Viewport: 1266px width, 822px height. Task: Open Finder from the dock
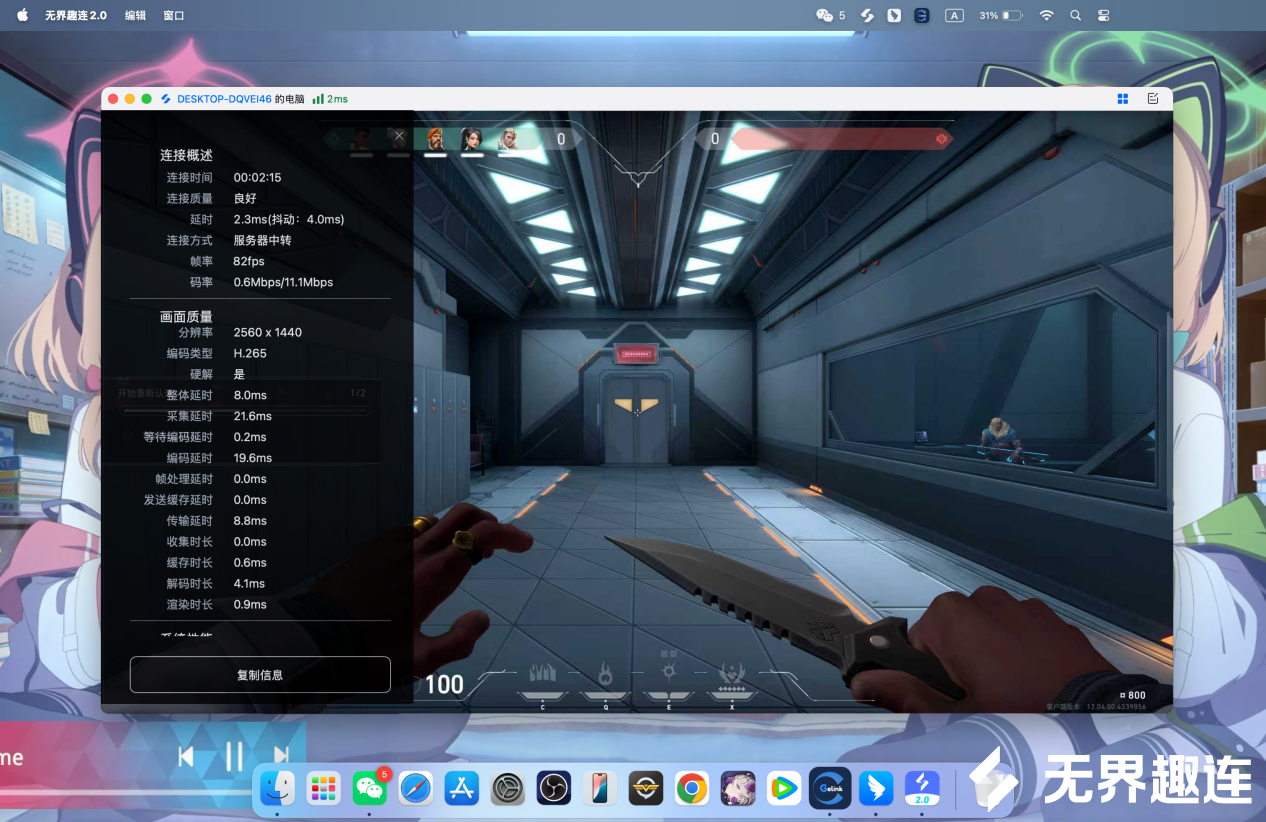[x=277, y=789]
